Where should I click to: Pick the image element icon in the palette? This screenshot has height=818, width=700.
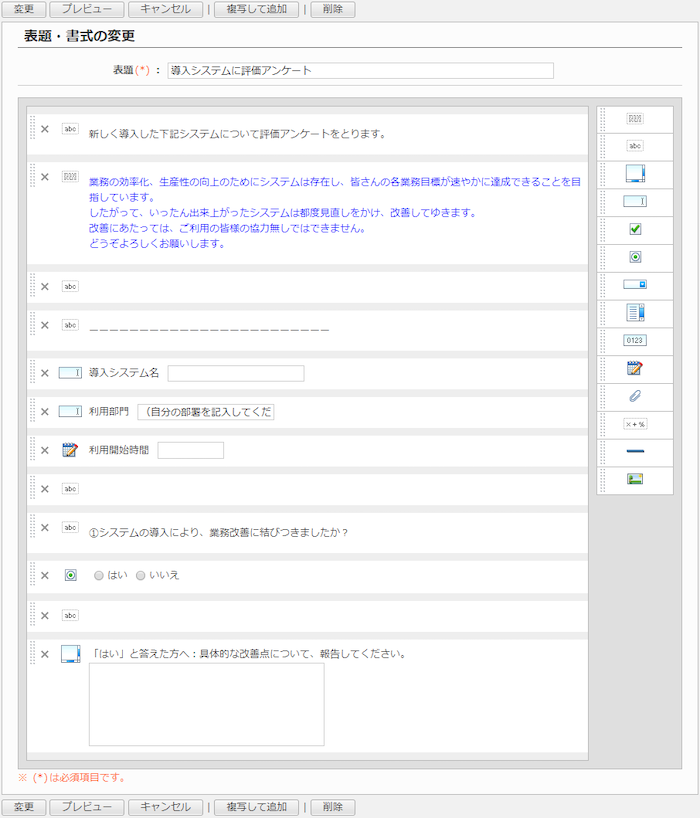tap(635, 479)
